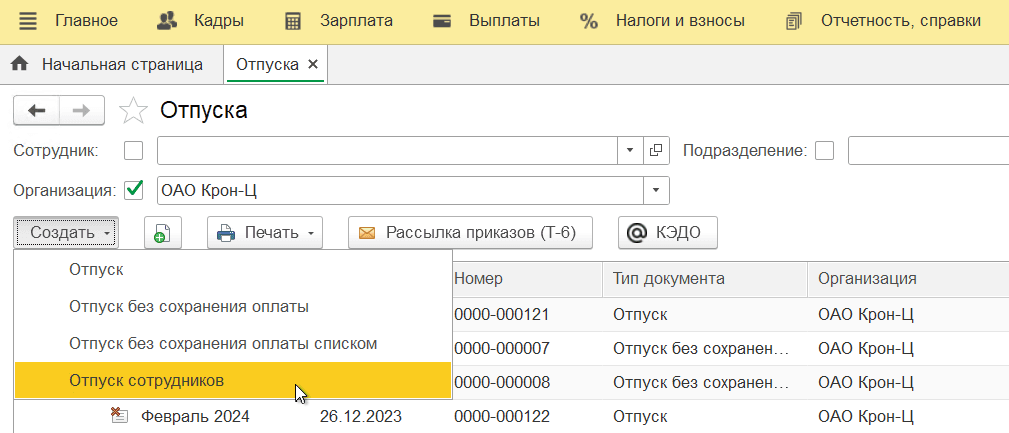This screenshot has width=1009, height=433.
Task: Select the Отпуска tab
Action: pyautogui.click(x=268, y=64)
